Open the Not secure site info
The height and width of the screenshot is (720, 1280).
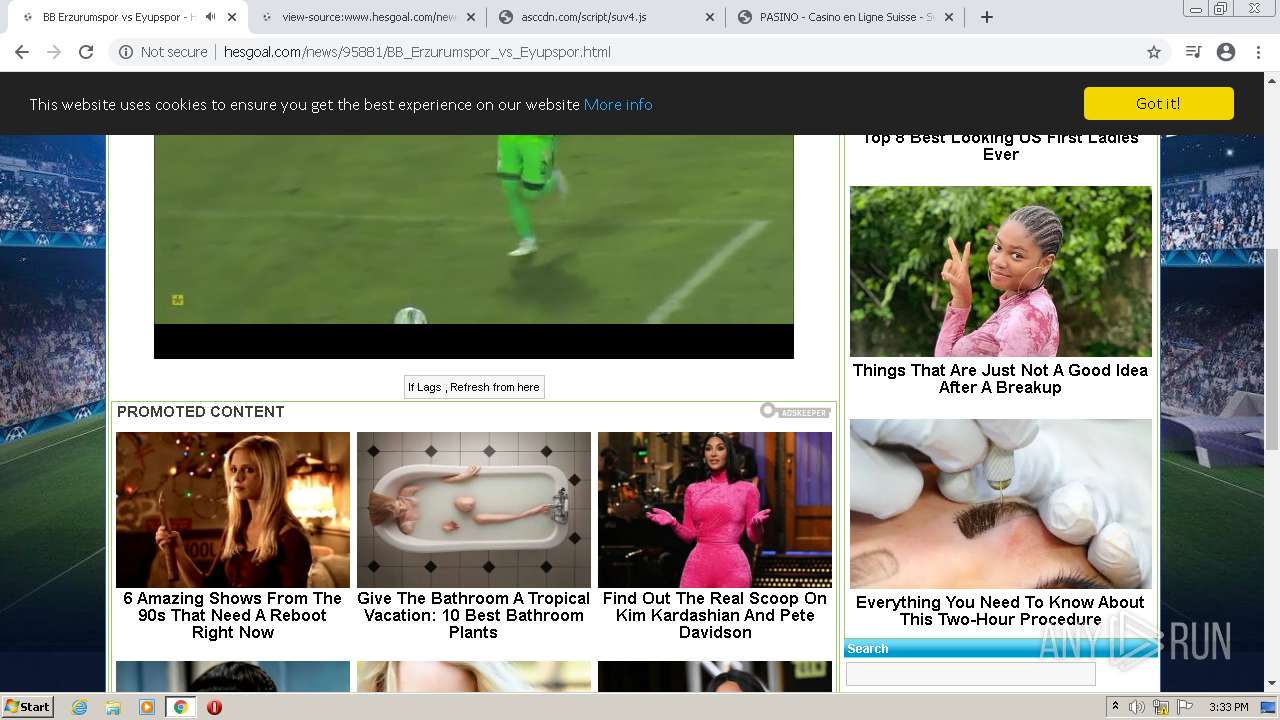[x=163, y=52]
